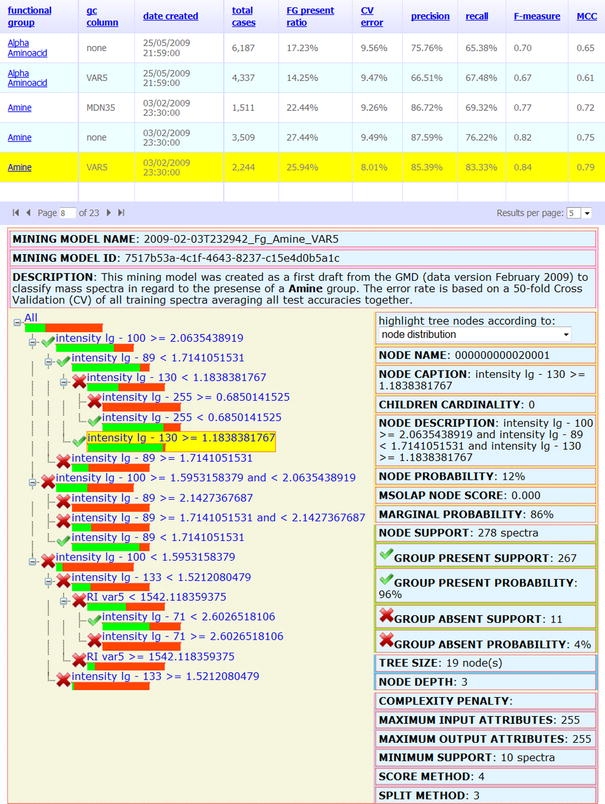
Task: Collapse node intensity lg - 89 < 1.7141051531 under first branch
Action: pos(49,362)
